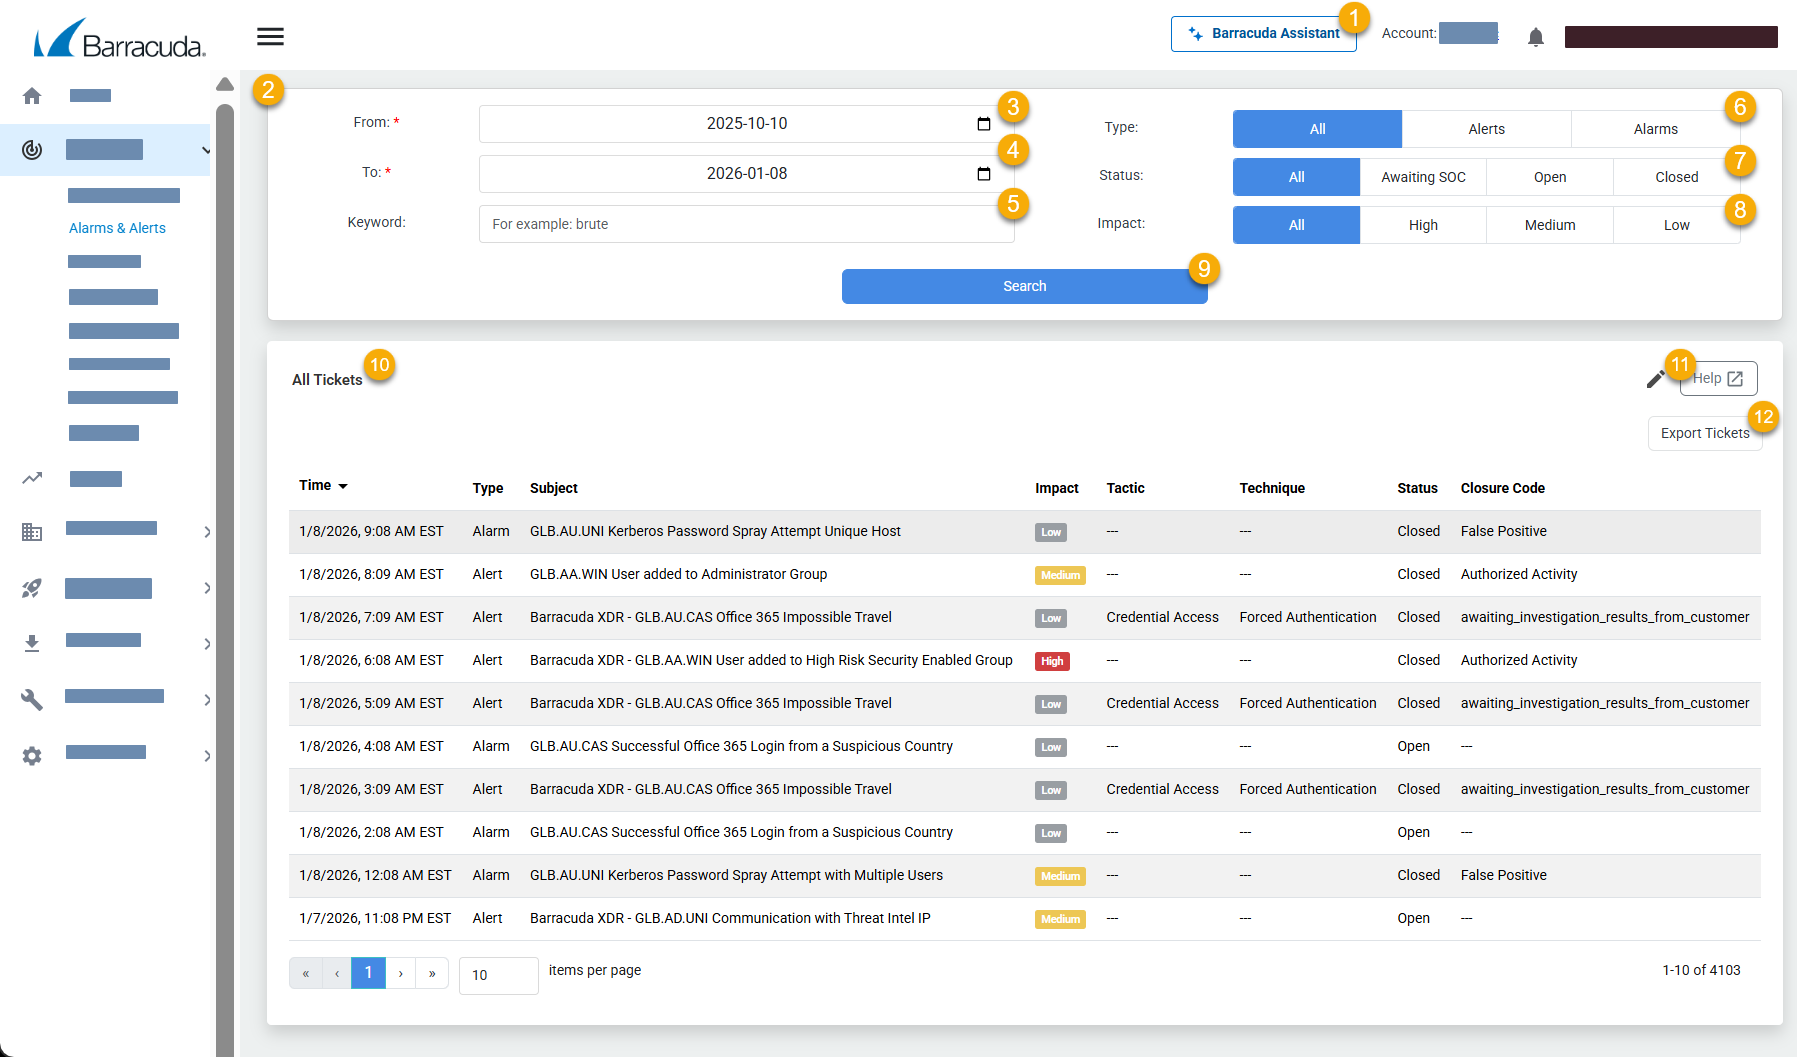Click the Keyword input field
Viewport: 1797px width, 1057px height.
(x=746, y=224)
